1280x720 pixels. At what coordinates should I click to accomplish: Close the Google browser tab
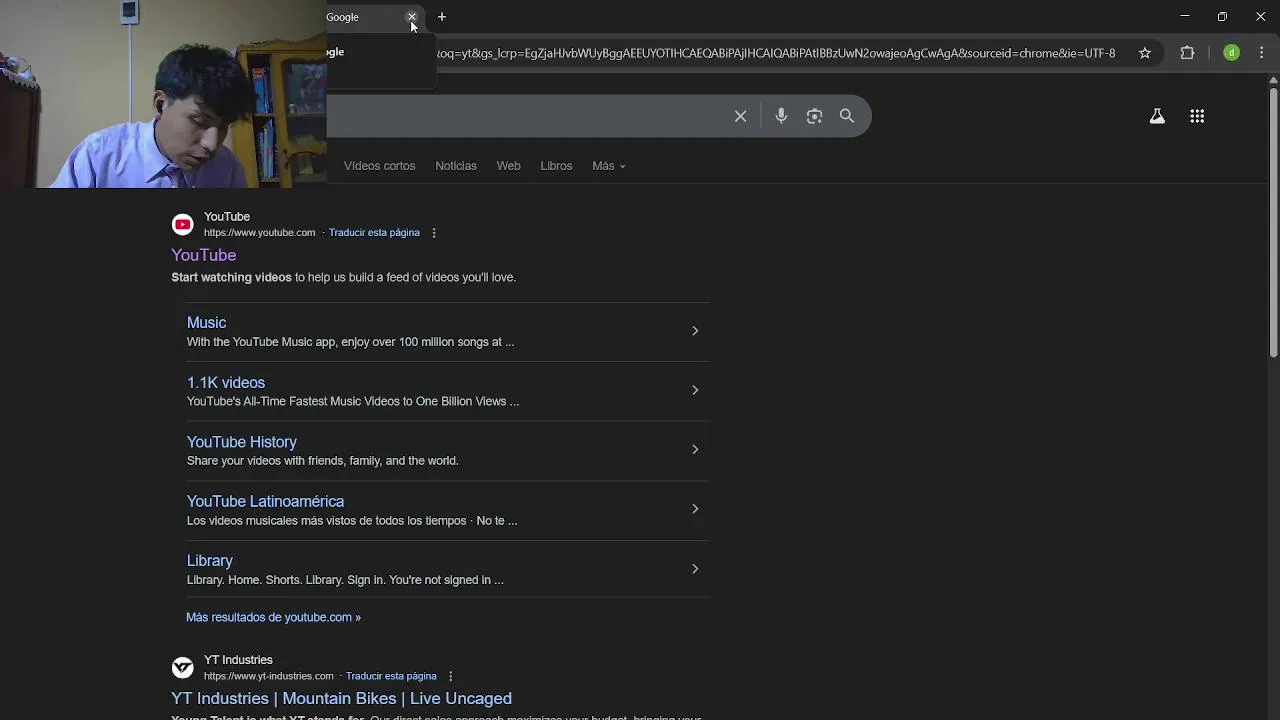point(412,17)
